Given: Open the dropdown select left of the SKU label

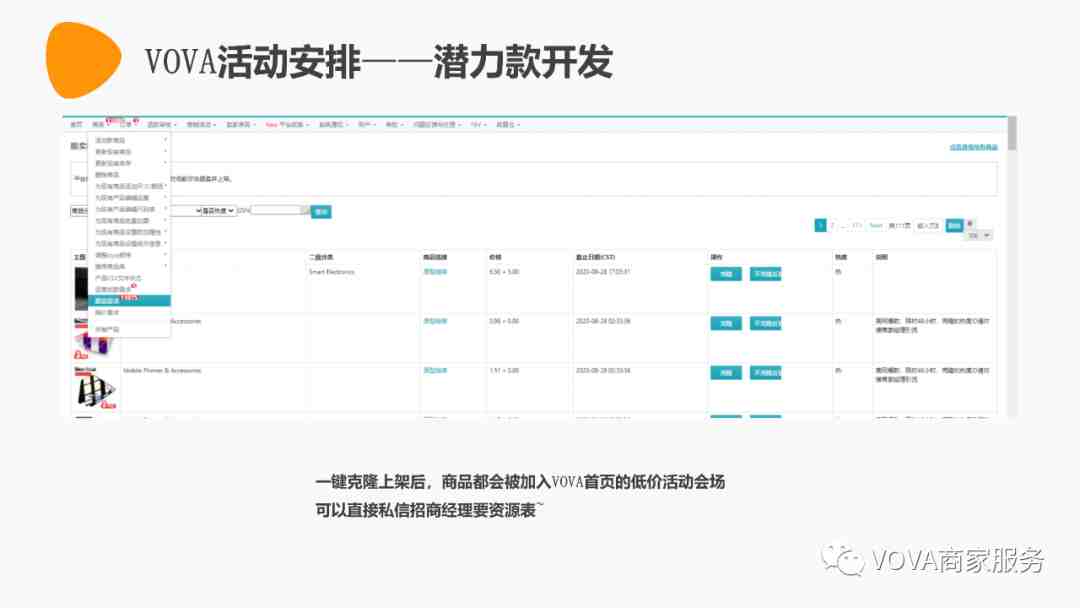Looking at the screenshot, I should 218,211.
